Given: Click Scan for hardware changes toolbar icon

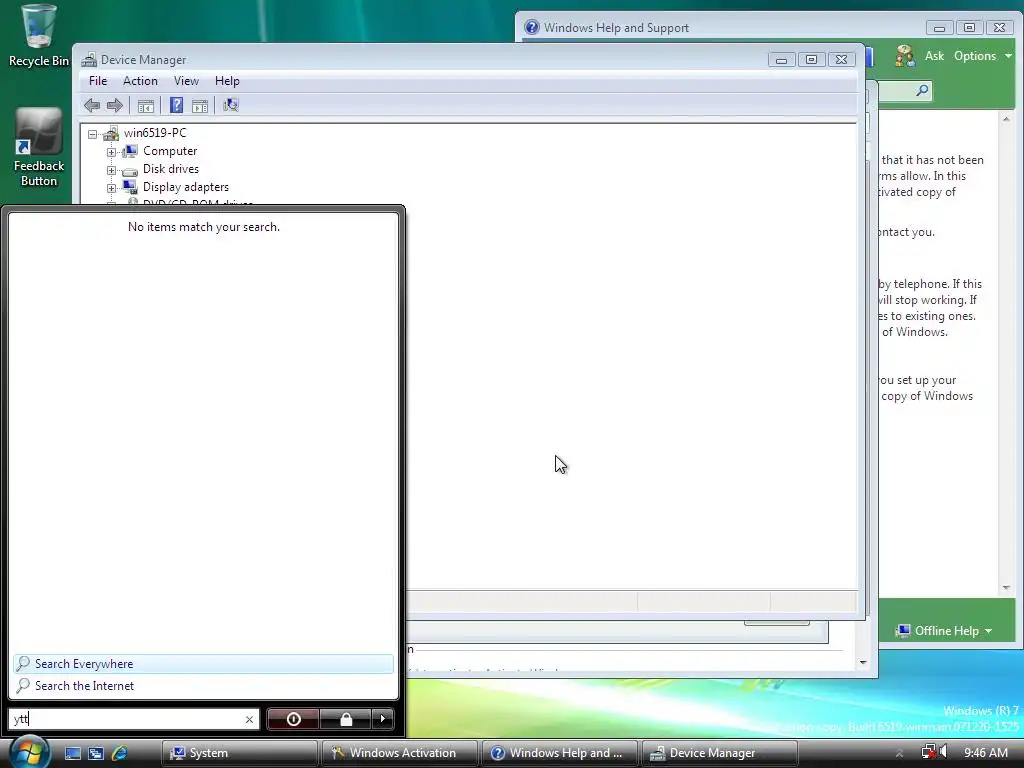Looking at the screenshot, I should (231, 105).
